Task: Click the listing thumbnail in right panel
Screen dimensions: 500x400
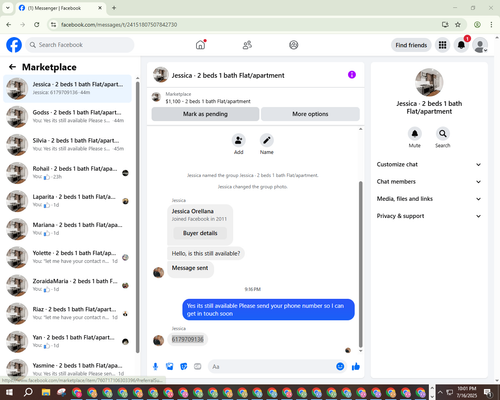Action: tap(429, 82)
